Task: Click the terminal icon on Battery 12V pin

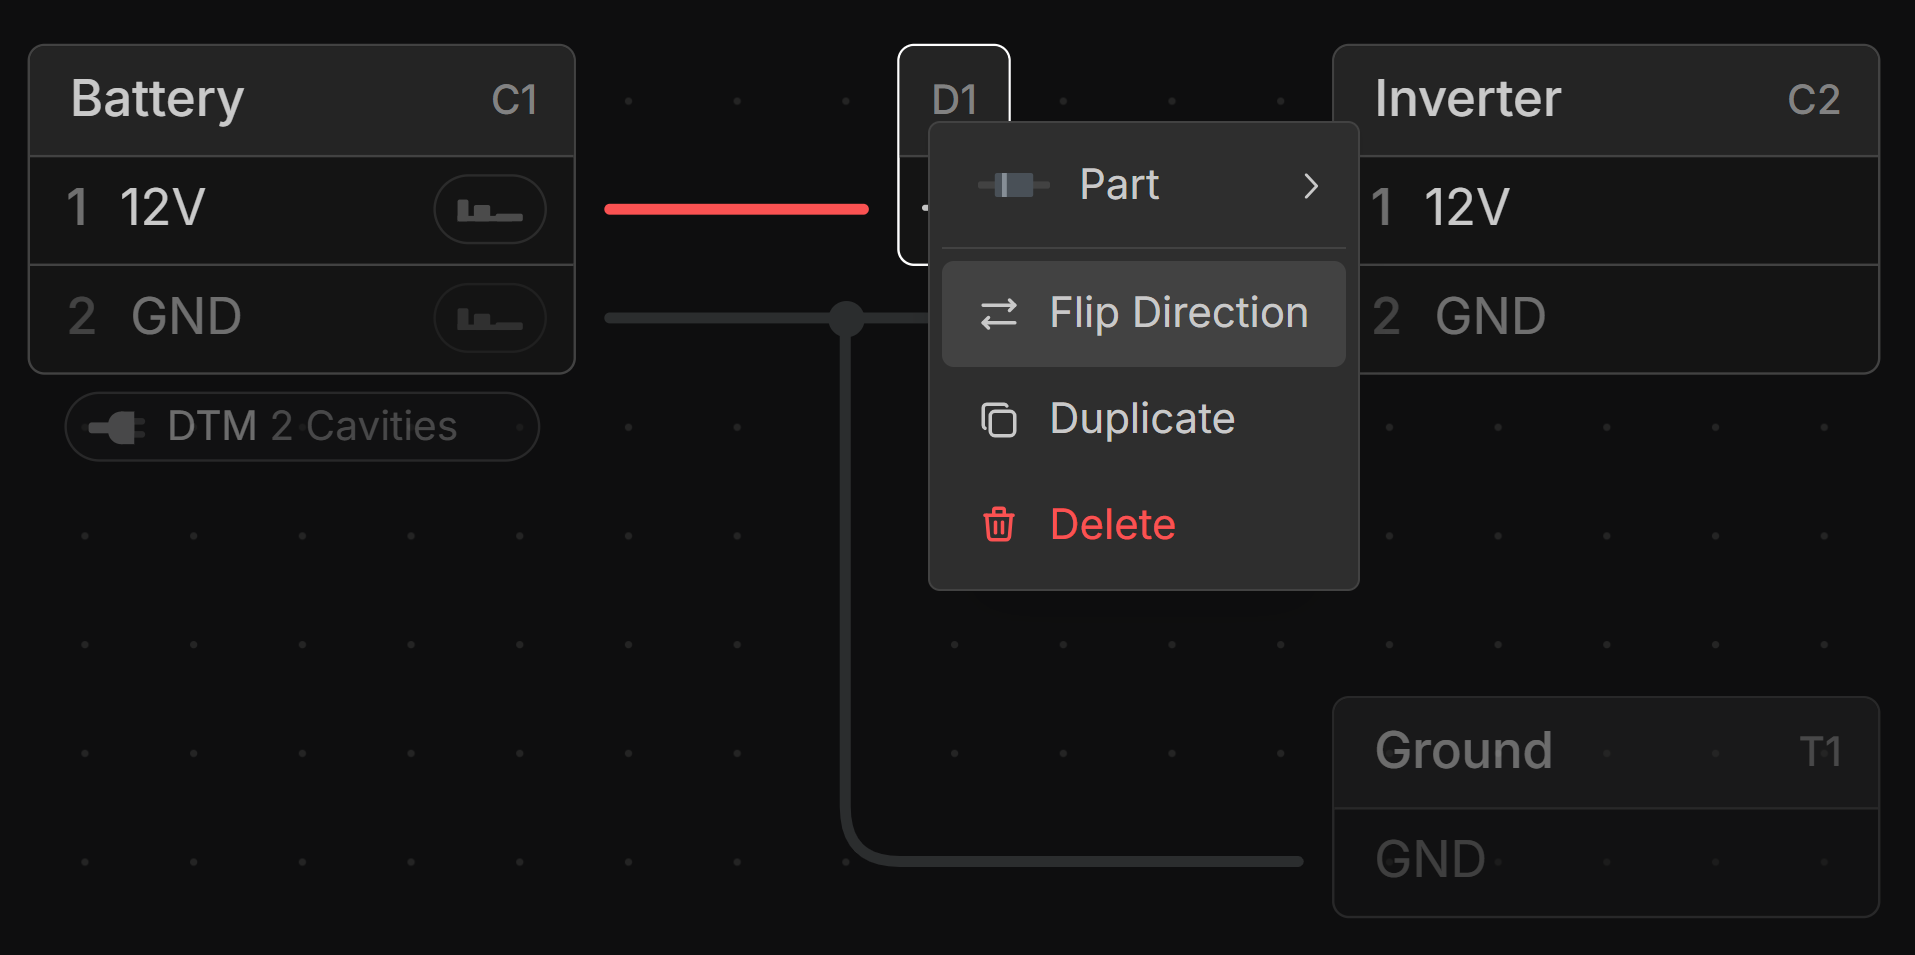Action: [489, 210]
